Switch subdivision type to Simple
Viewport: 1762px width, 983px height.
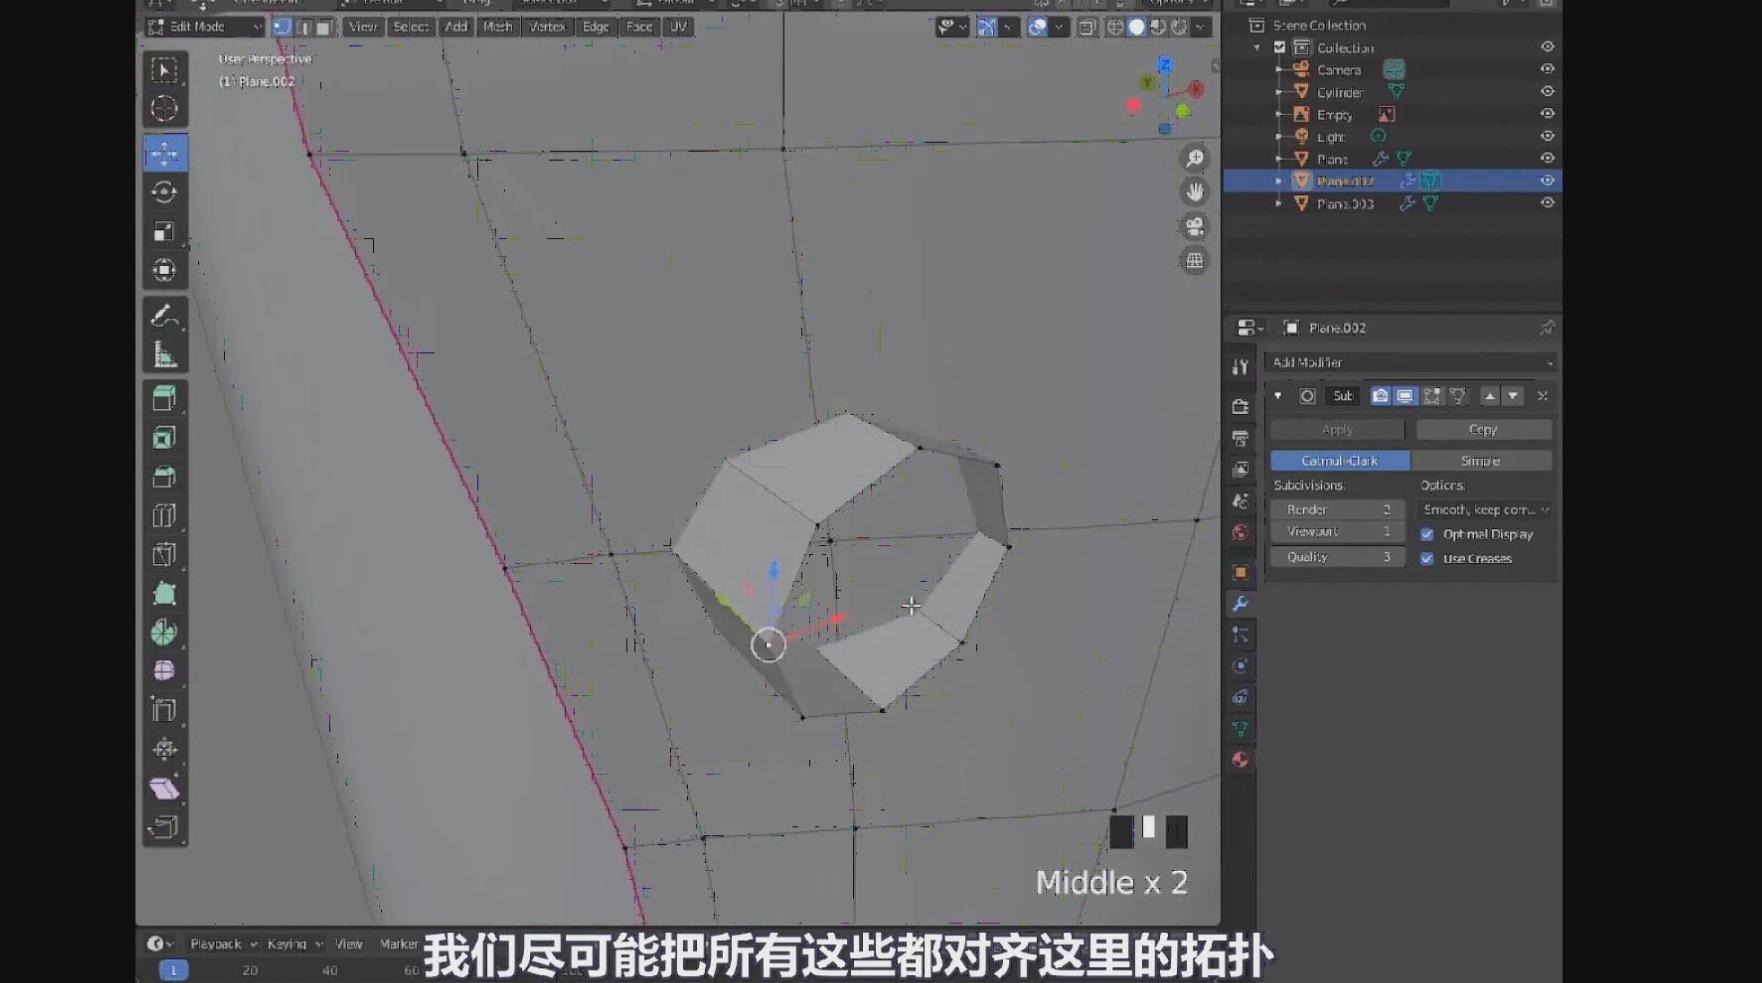point(1480,461)
